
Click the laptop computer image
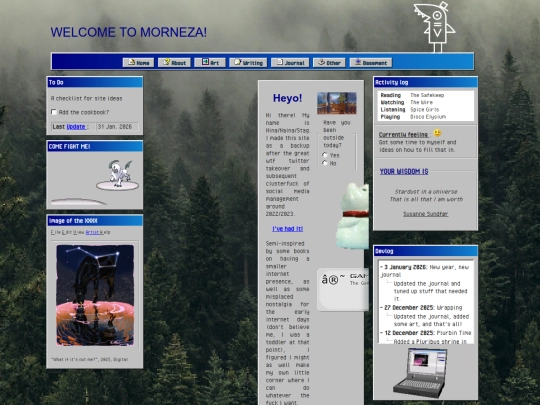tap(420, 373)
